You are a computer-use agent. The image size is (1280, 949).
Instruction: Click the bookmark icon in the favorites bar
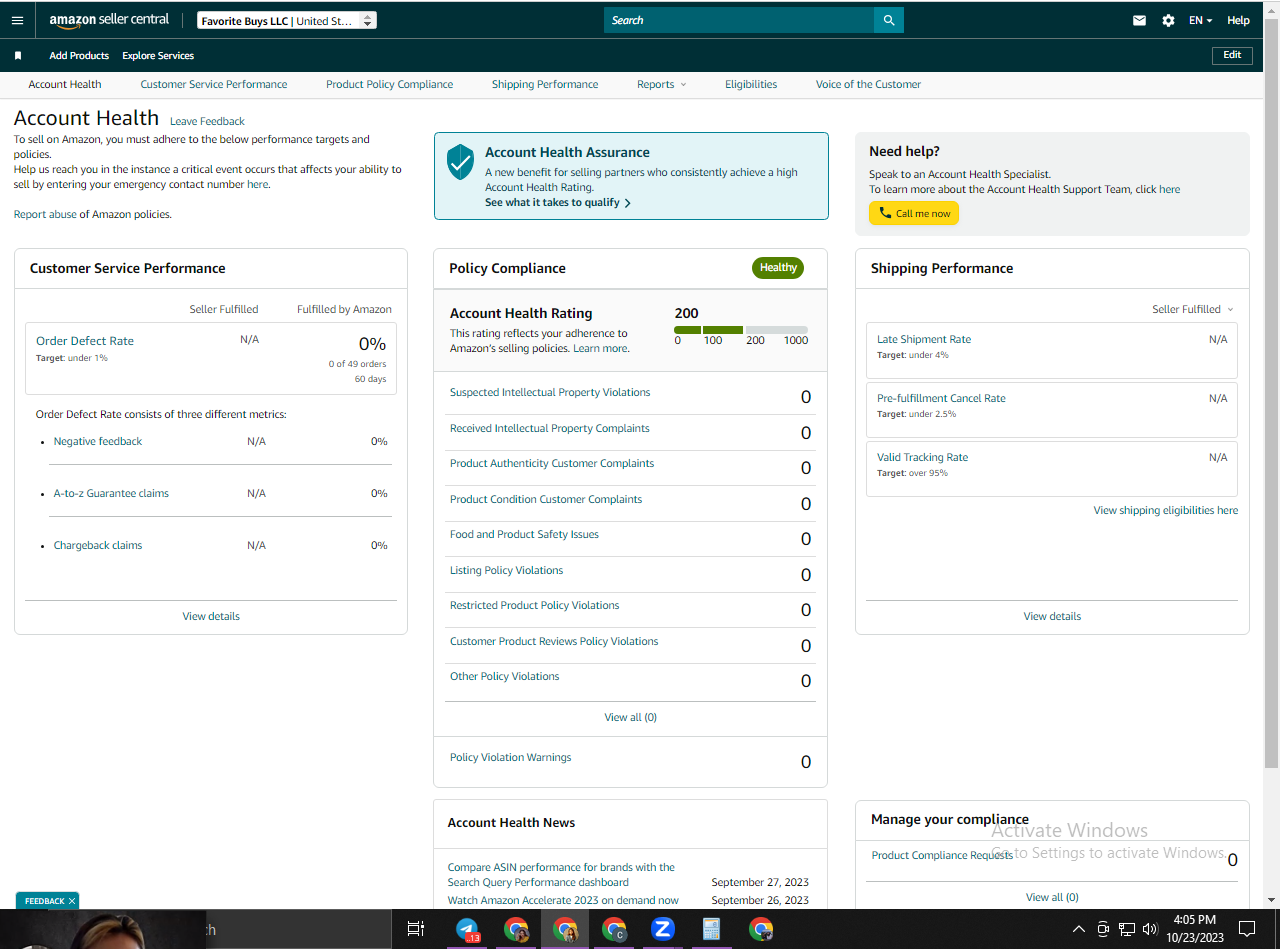coord(17,56)
